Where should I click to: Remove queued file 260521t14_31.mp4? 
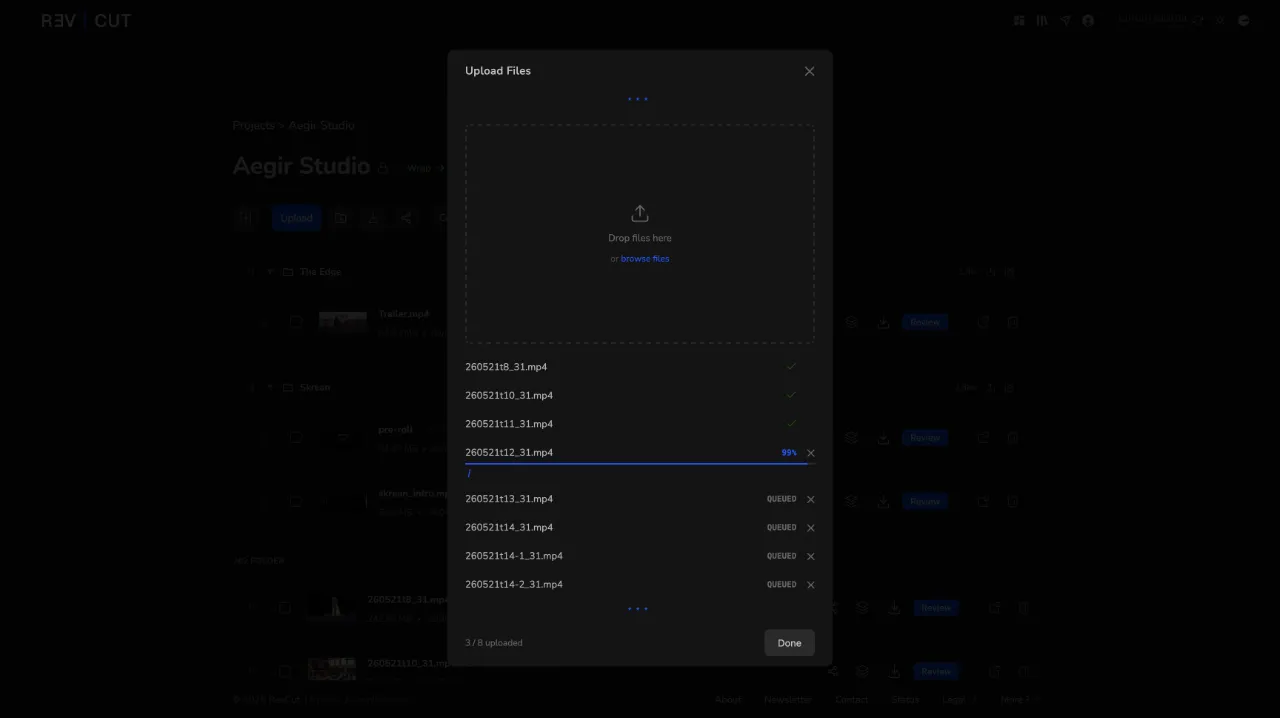810,528
